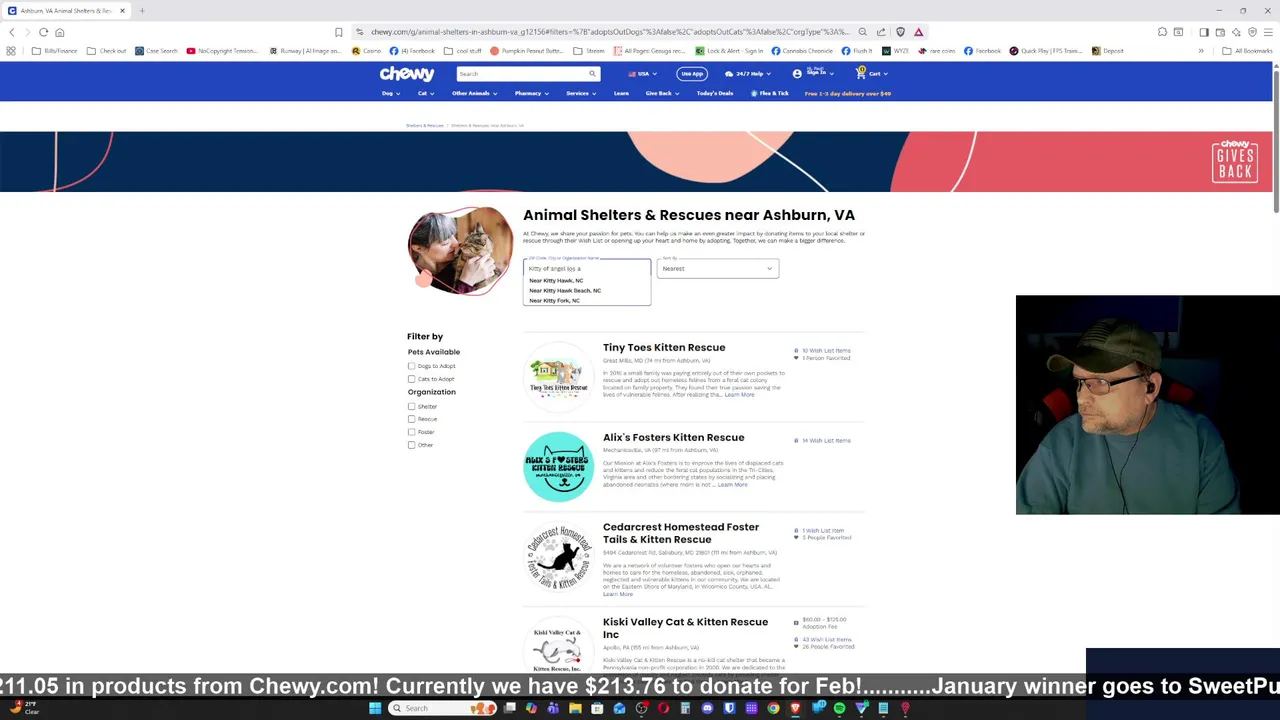1280x720 pixels.
Task: Open Flea & Tick navigation item
Action: point(770,93)
